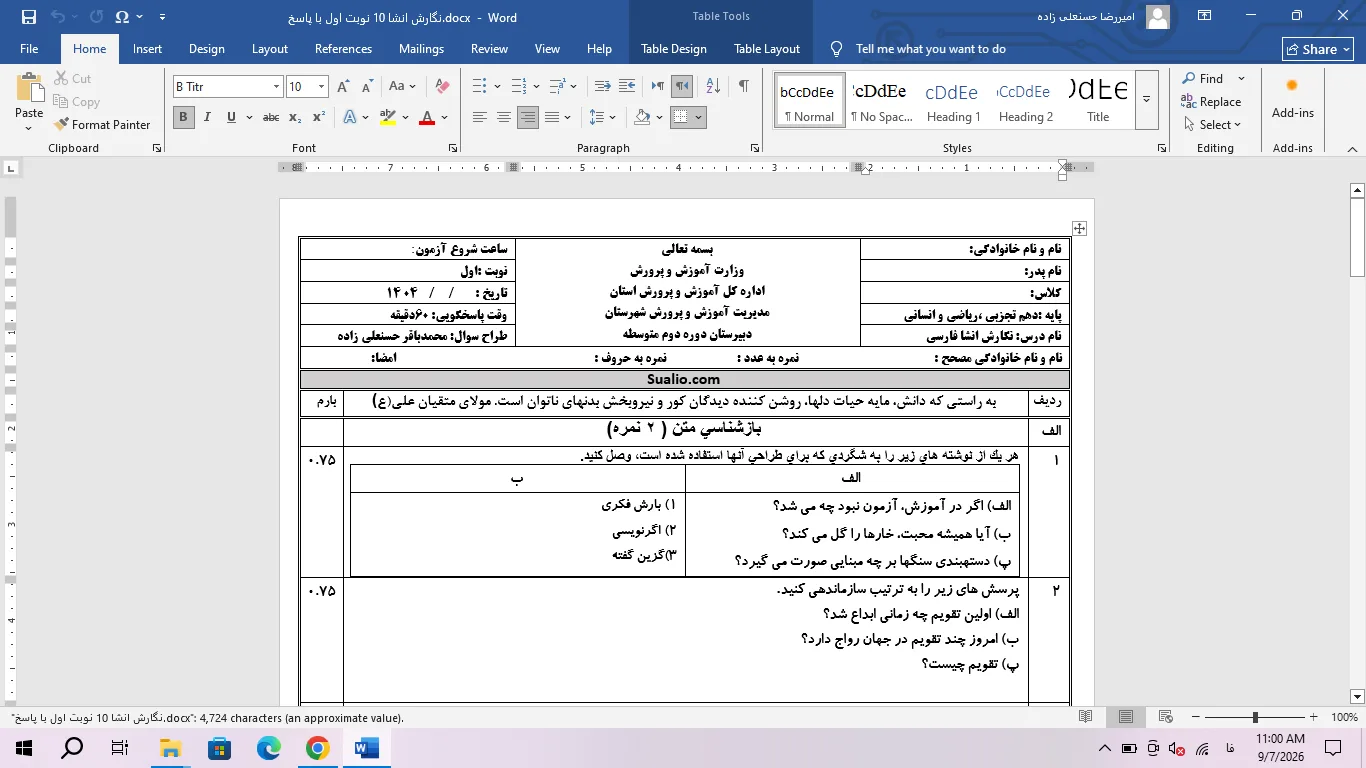Increase font size with the grow font icon
This screenshot has width=1366, height=768.
click(x=344, y=87)
